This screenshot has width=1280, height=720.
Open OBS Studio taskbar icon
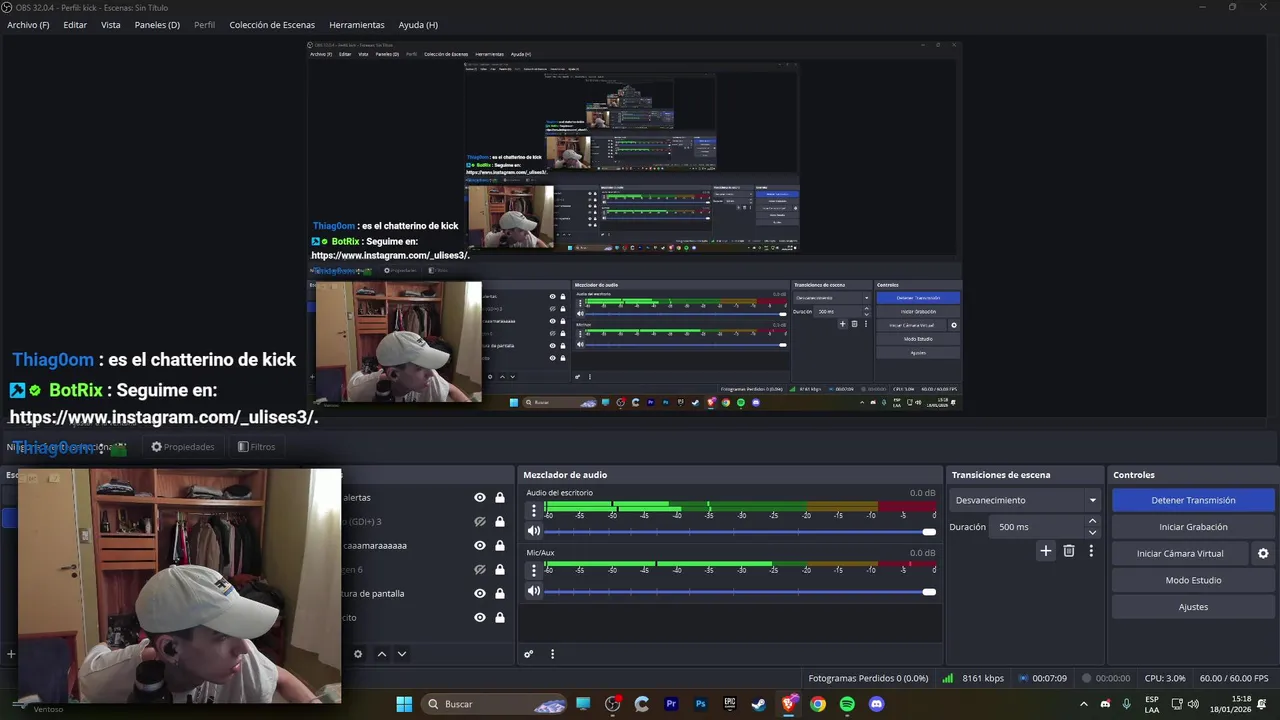pyautogui.click(x=613, y=704)
